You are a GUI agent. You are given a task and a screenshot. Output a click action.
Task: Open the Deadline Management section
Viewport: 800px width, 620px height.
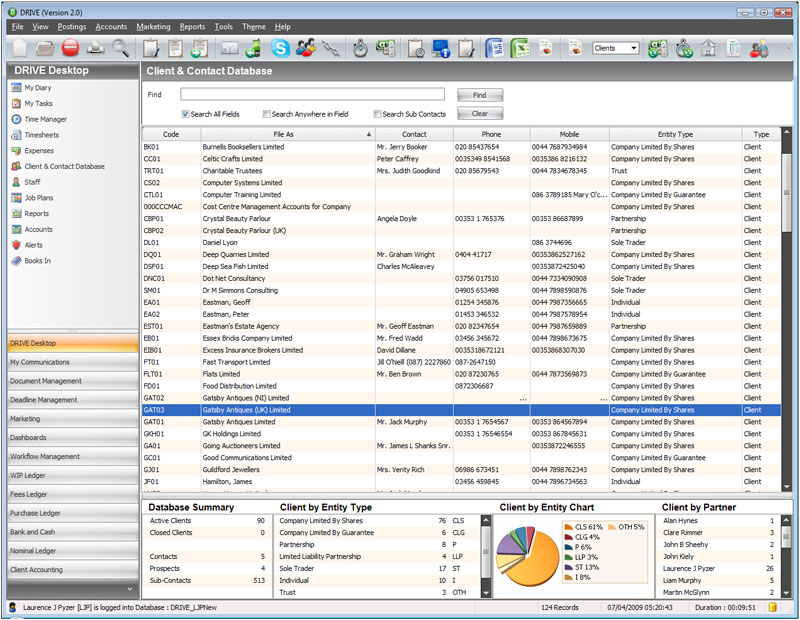coord(73,400)
